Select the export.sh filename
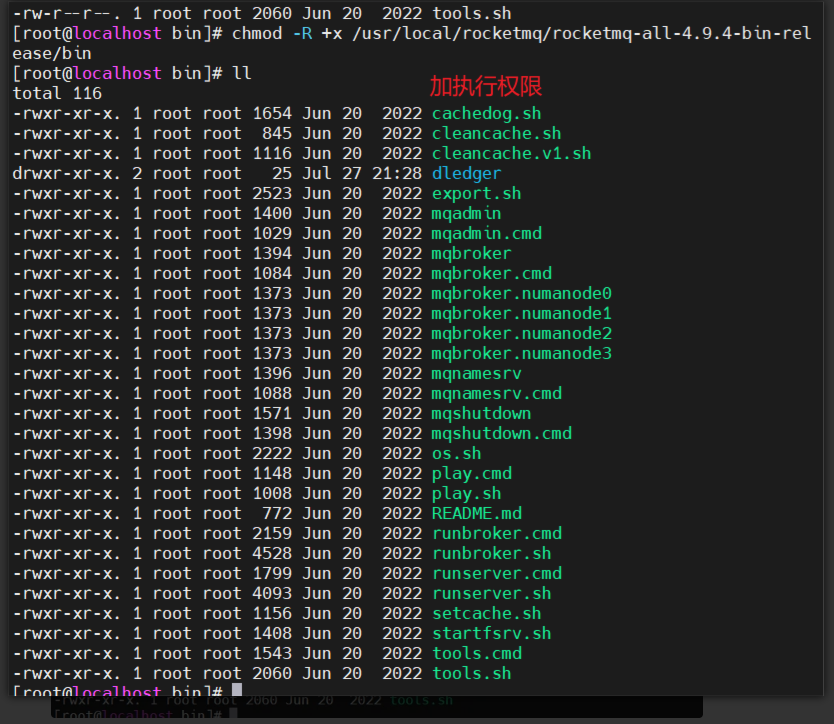834x724 pixels. coord(477,194)
